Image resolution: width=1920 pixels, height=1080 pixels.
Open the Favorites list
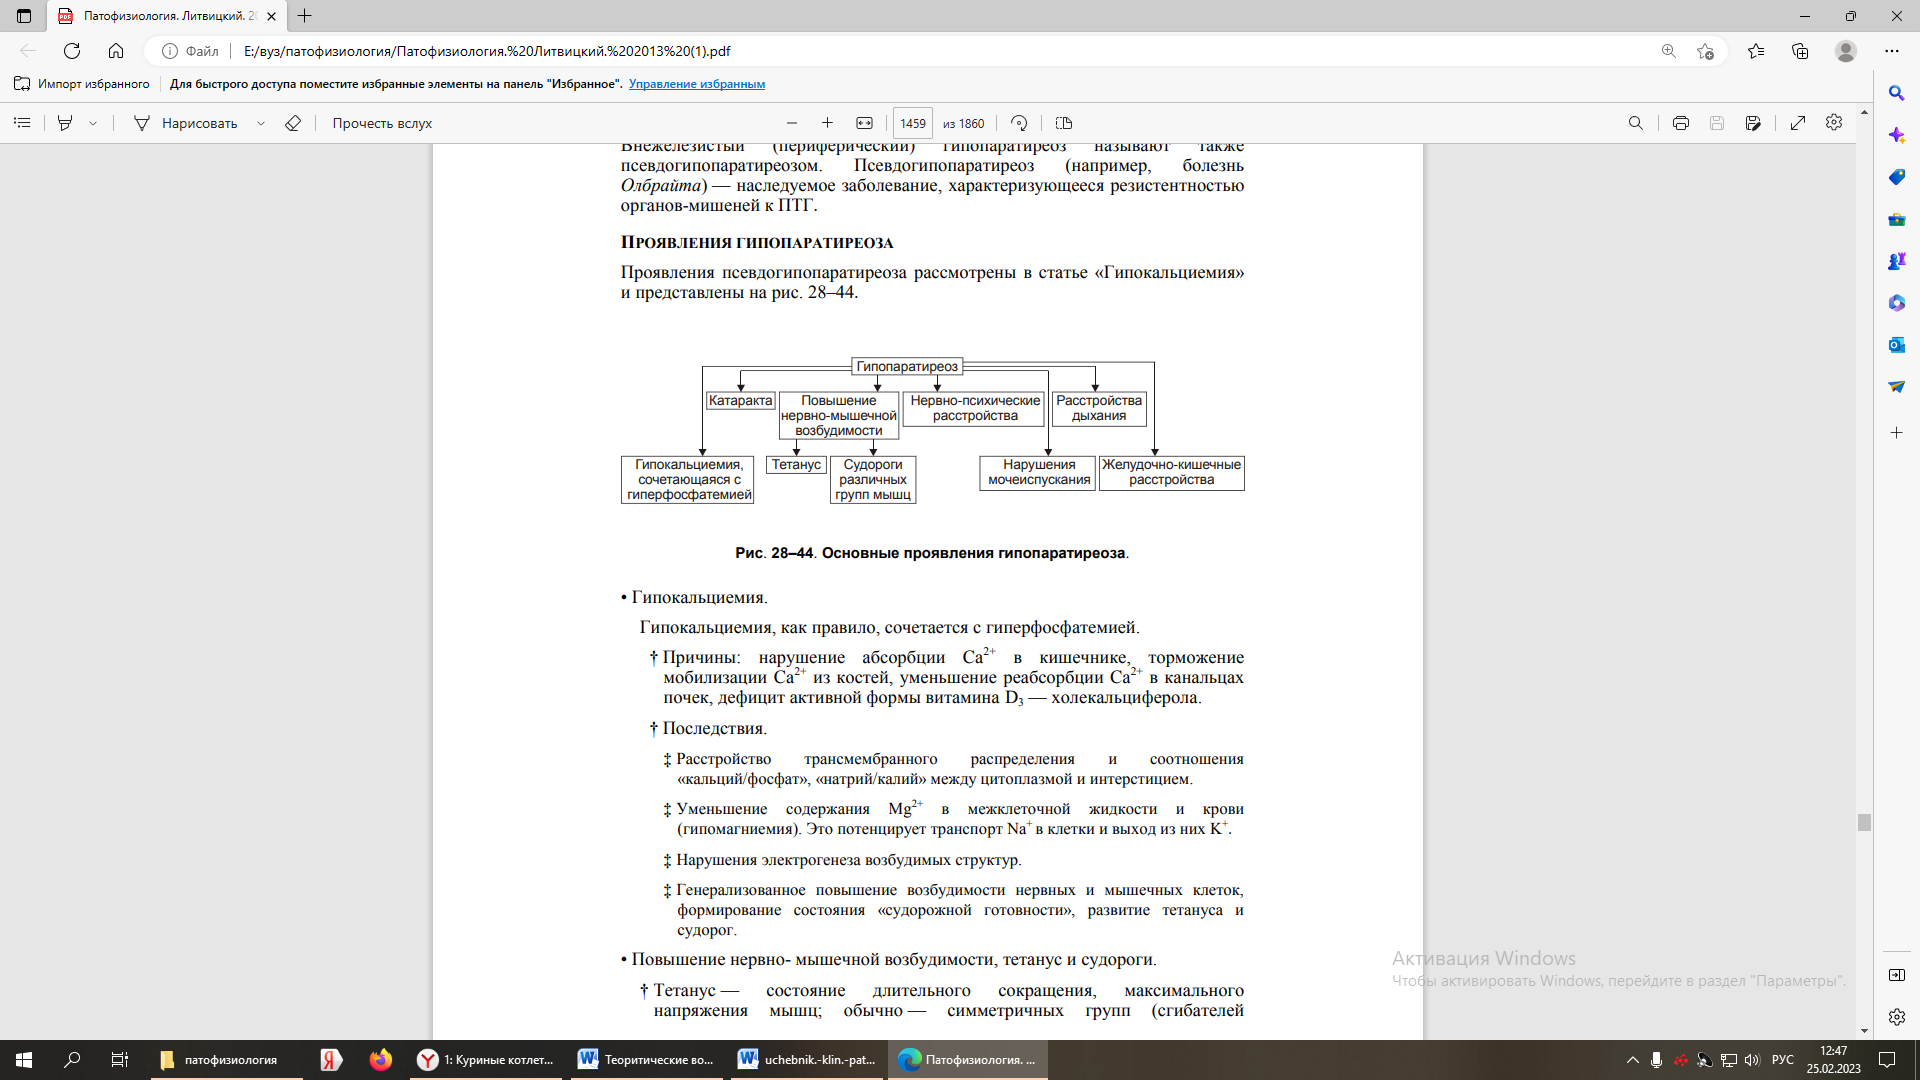click(x=1756, y=51)
